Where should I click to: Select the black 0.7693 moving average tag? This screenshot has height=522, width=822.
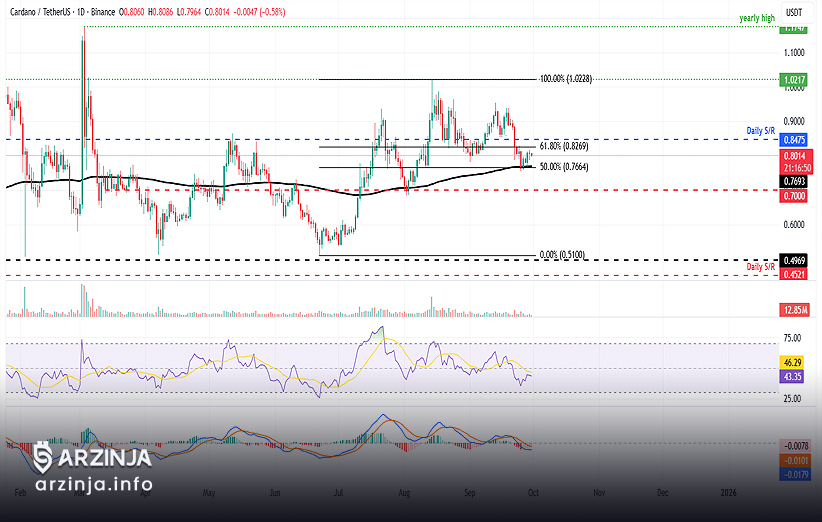coord(796,182)
